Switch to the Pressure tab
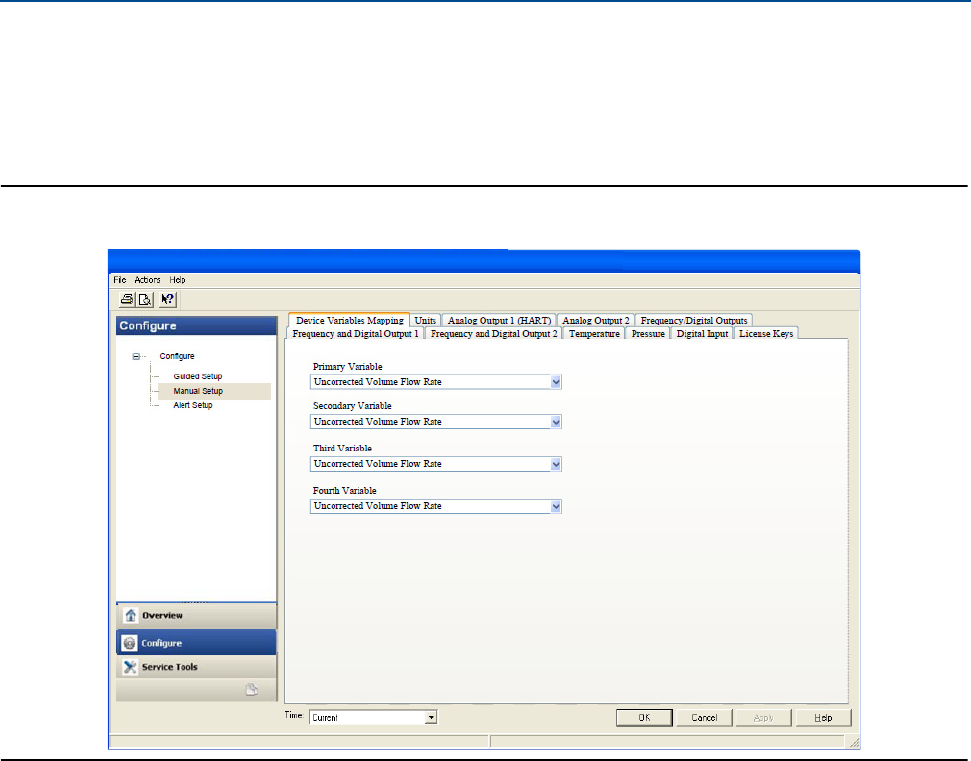Screen dimensions: 971x761 click(x=648, y=334)
